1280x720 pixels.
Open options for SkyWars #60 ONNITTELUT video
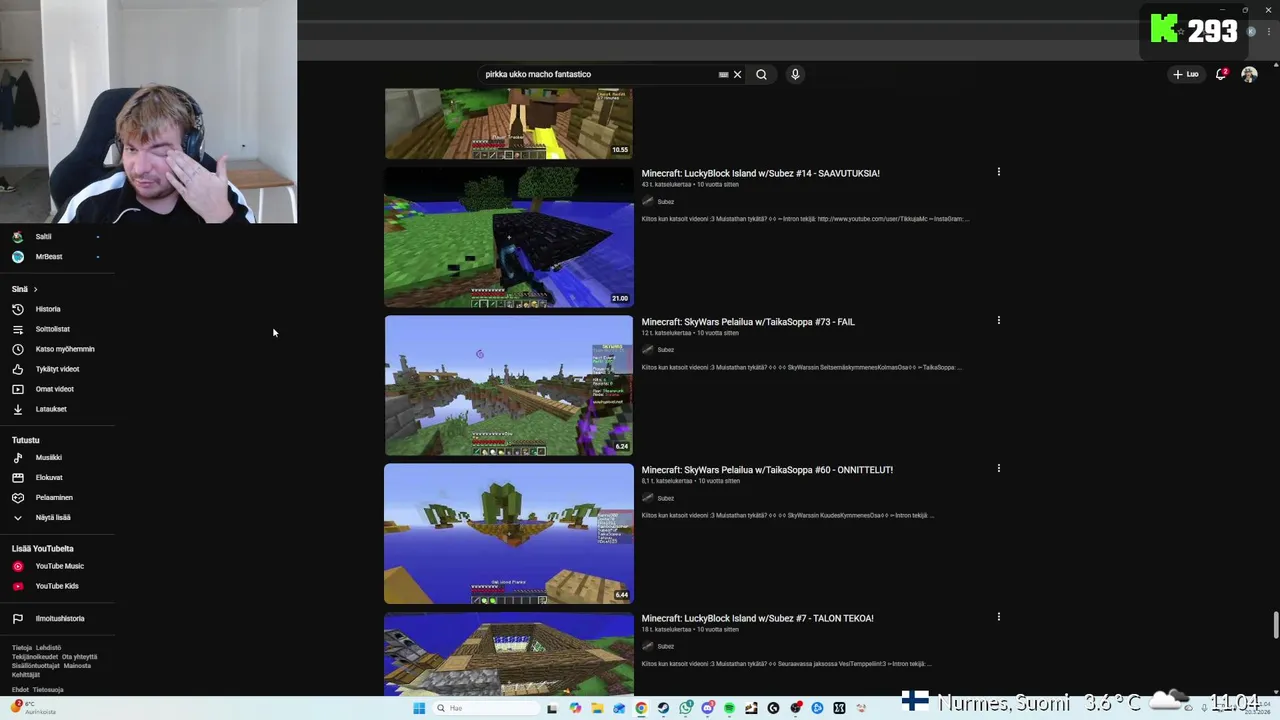(998, 469)
